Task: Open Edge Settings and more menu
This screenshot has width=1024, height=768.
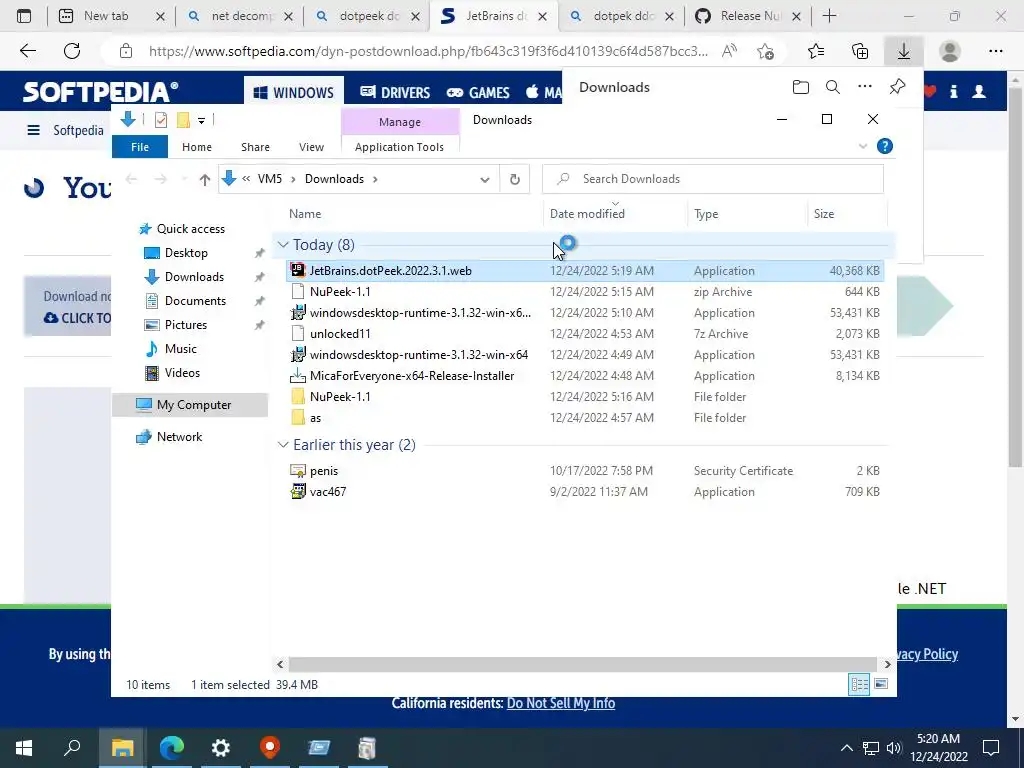Action: tap(995, 51)
